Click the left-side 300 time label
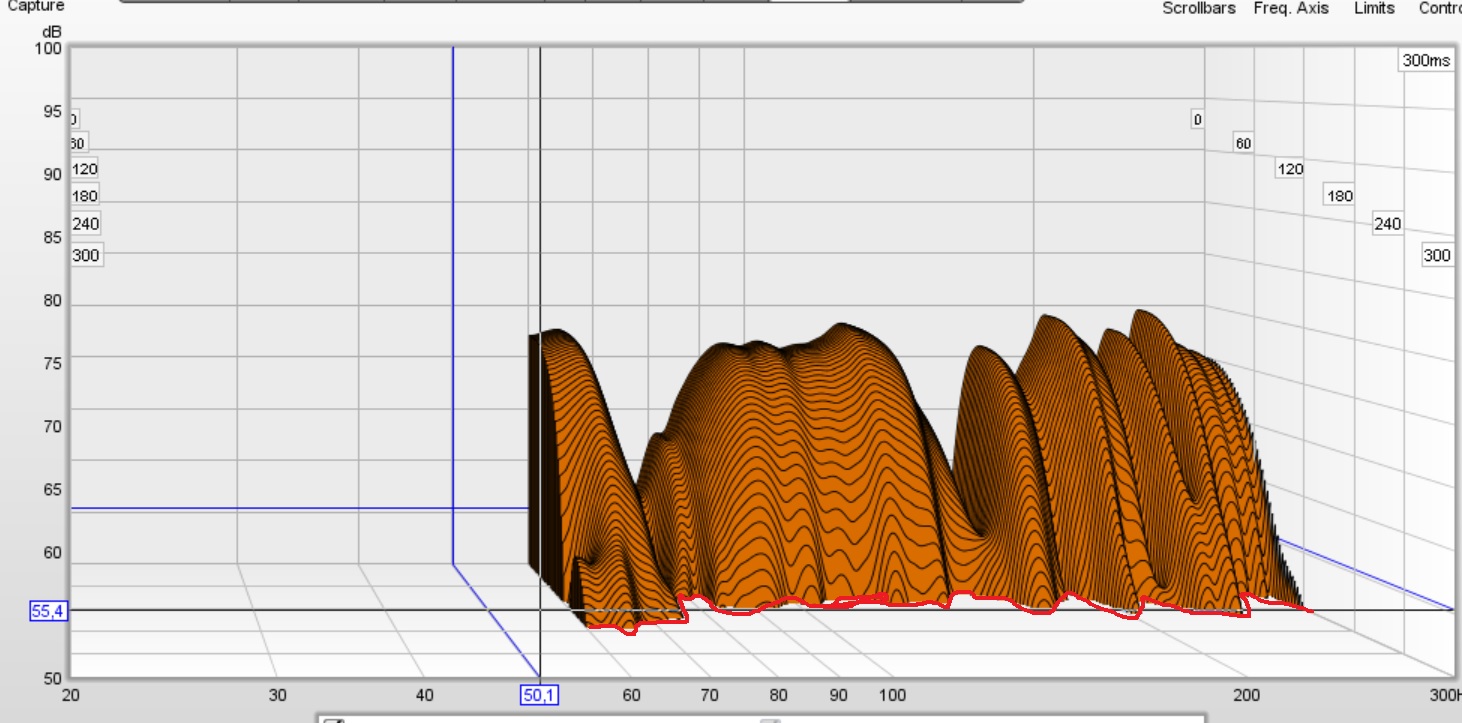1462x723 pixels. (x=86, y=256)
